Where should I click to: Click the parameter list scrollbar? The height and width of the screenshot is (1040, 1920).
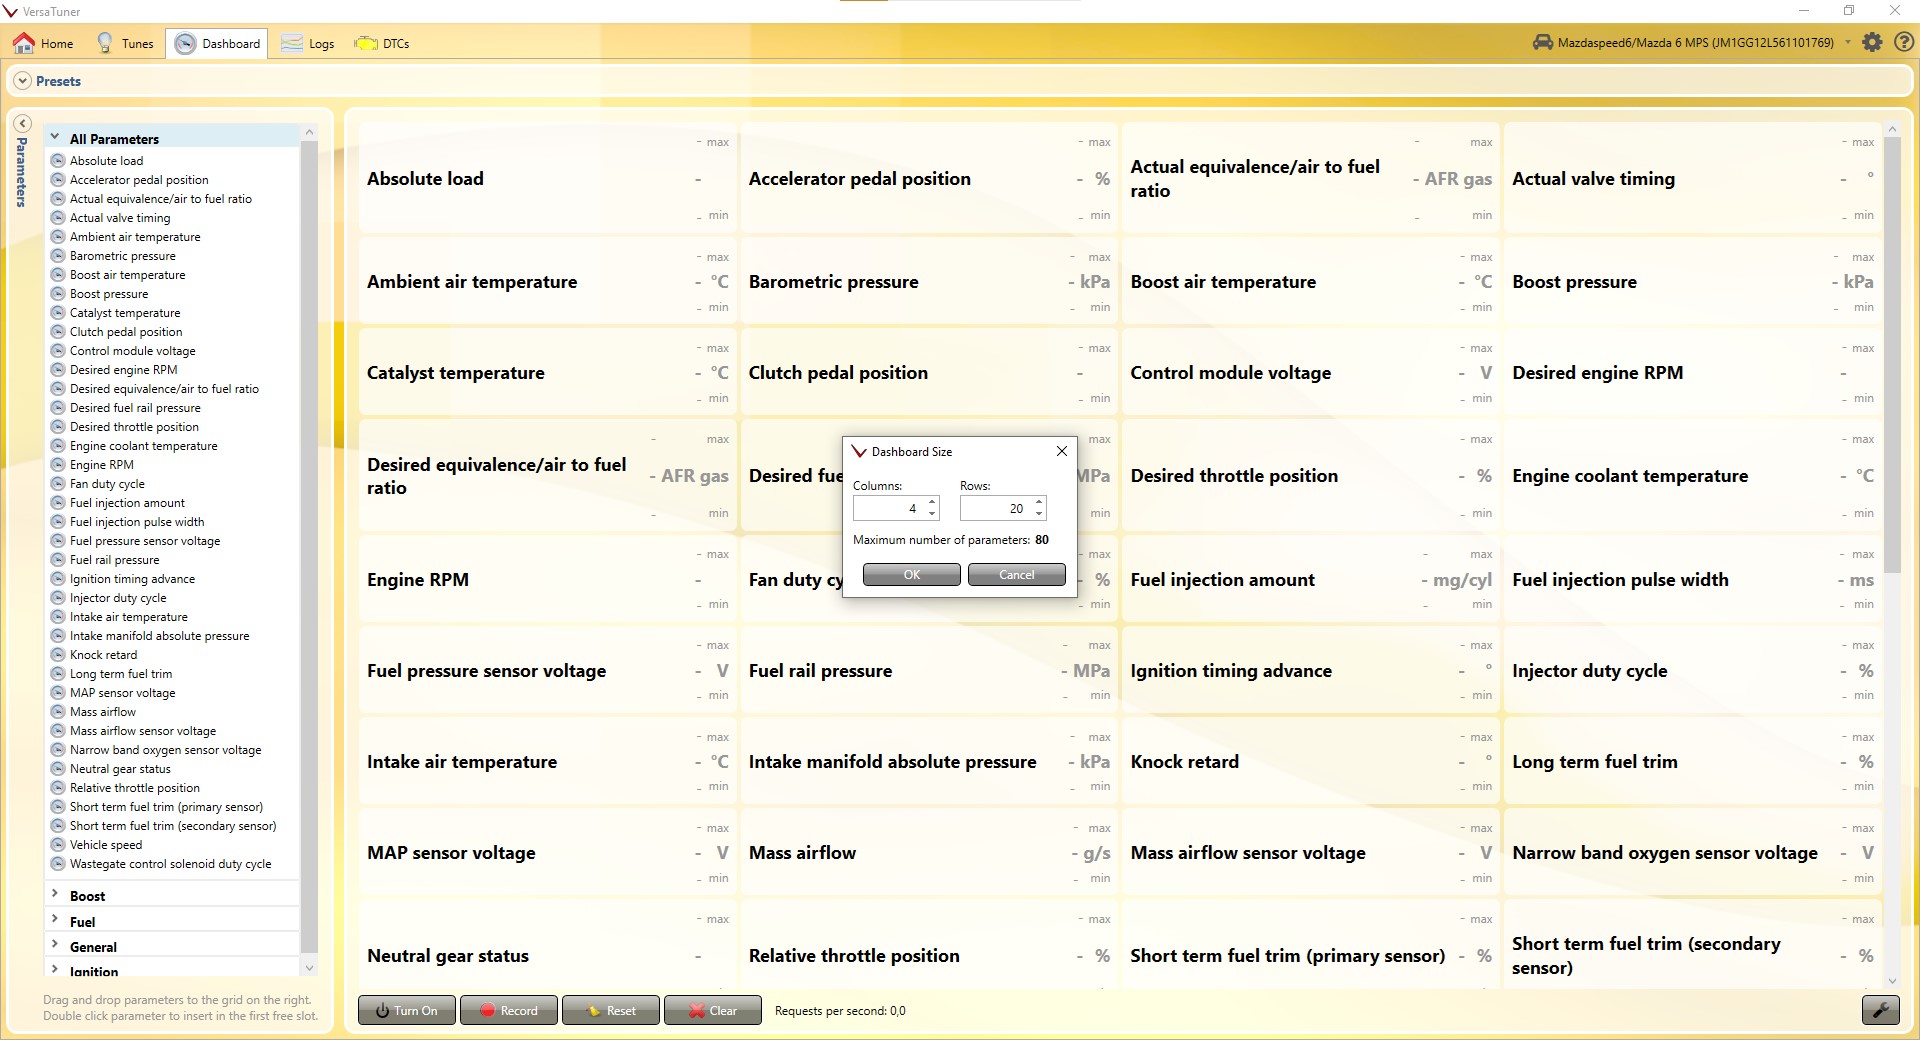pyautogui.click(x=309, y=545)
